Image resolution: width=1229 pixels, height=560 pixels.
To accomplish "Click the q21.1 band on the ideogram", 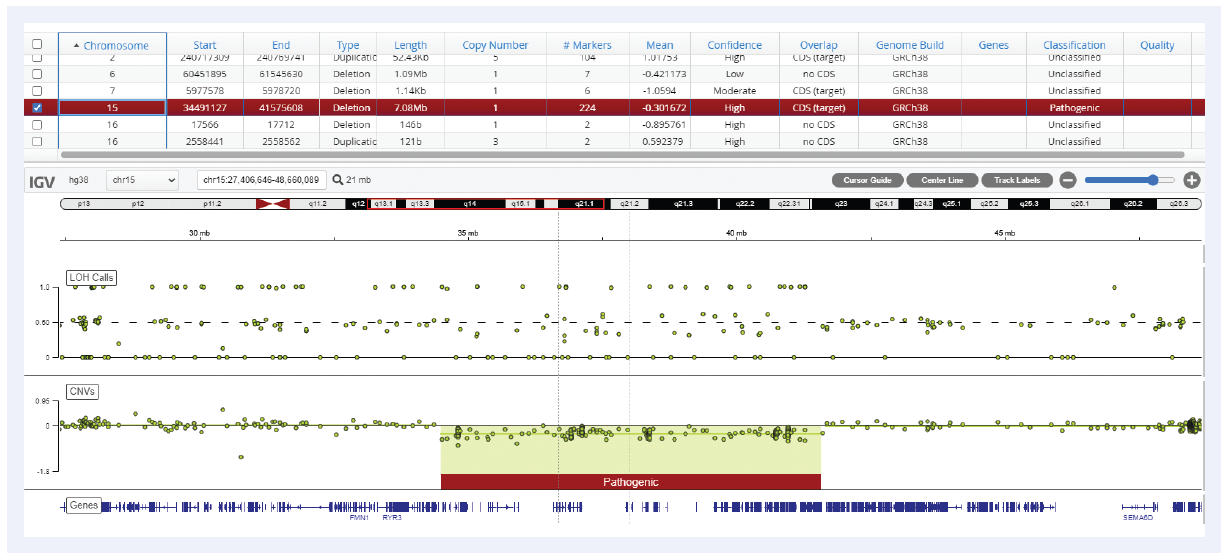I will [x=582, y=203].
